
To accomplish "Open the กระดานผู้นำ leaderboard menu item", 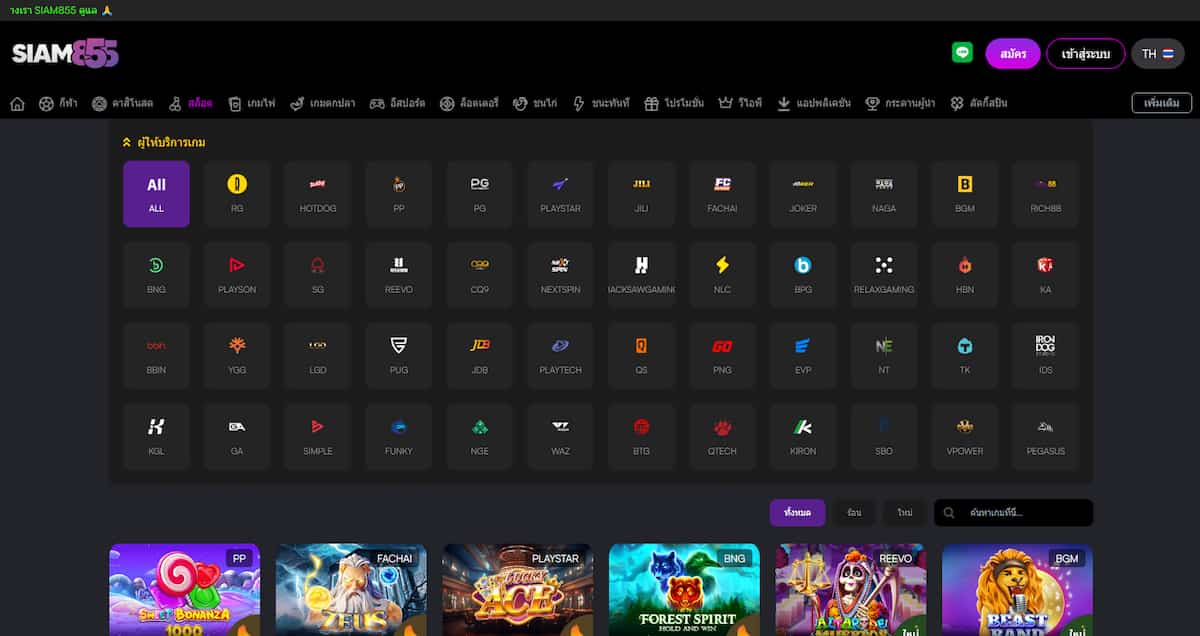I will coord(900,103).
